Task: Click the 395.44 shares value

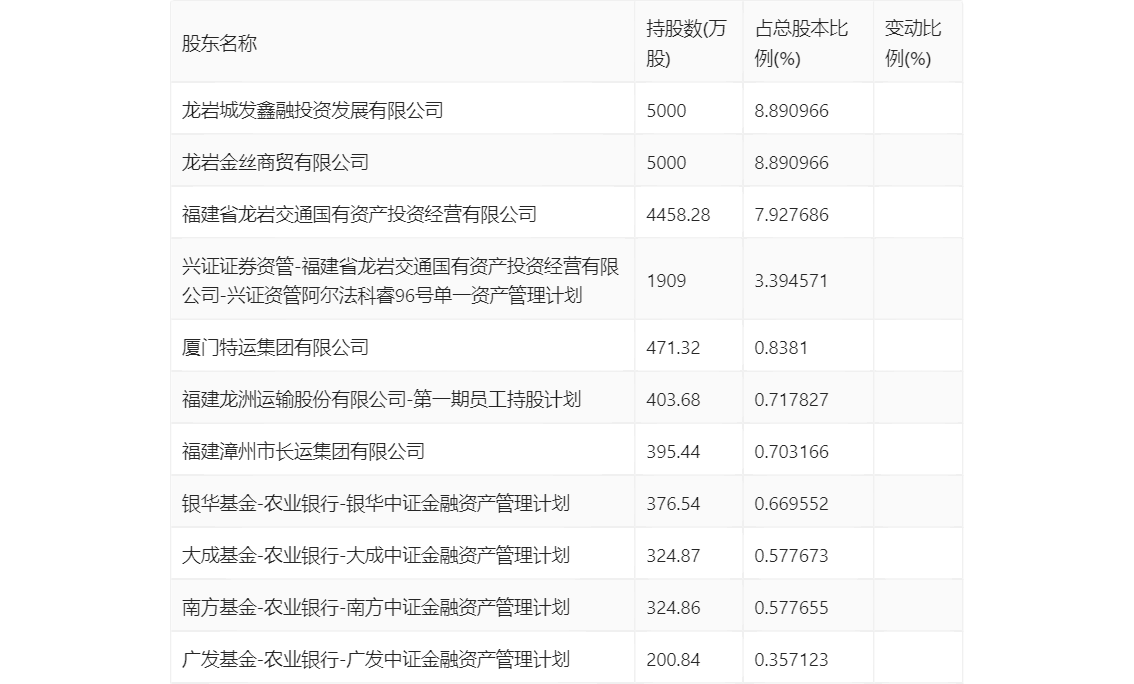Action: click(673, 452)
